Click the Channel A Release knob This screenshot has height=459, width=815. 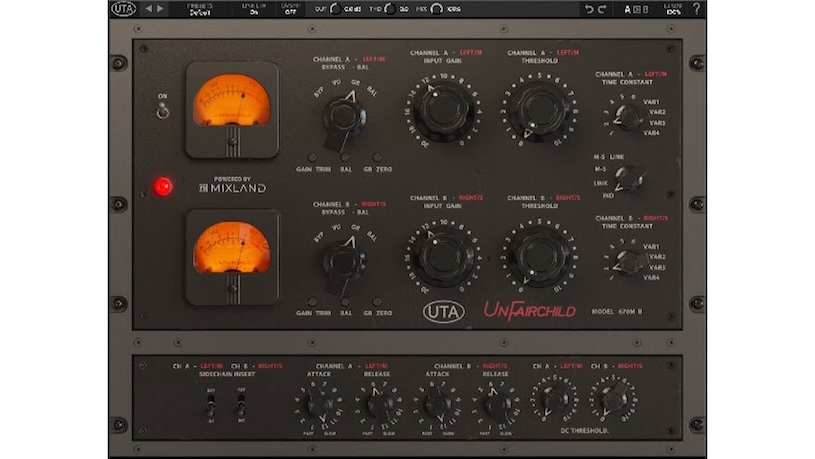coord(379,403)
